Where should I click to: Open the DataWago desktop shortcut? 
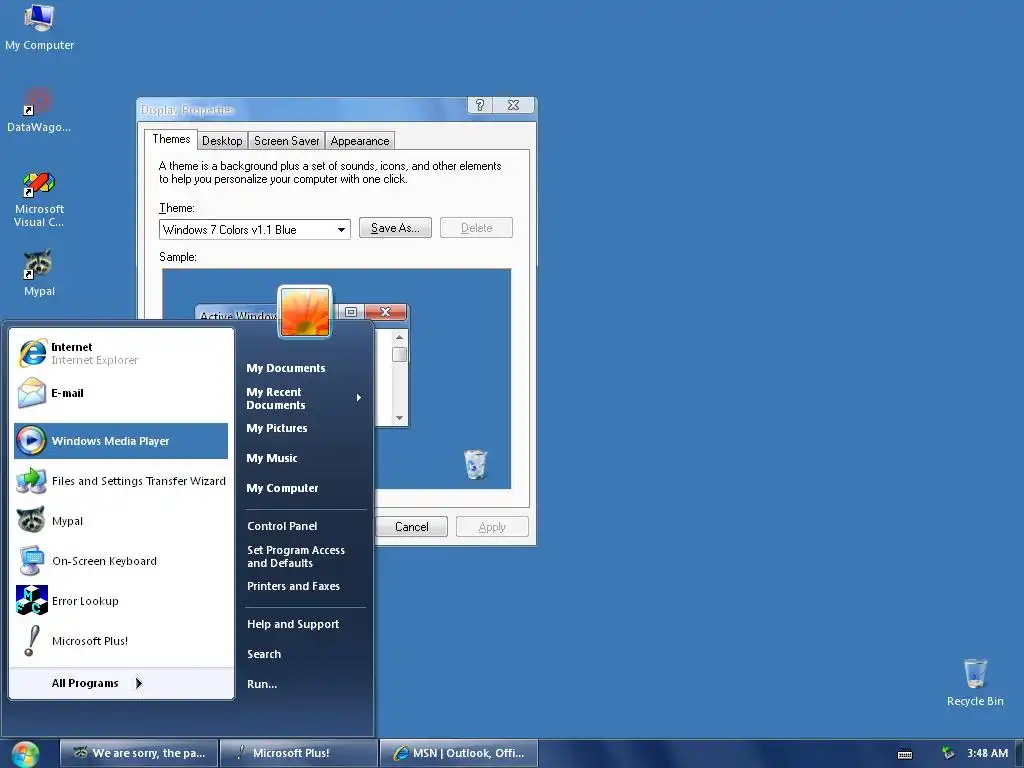[39, 110]
